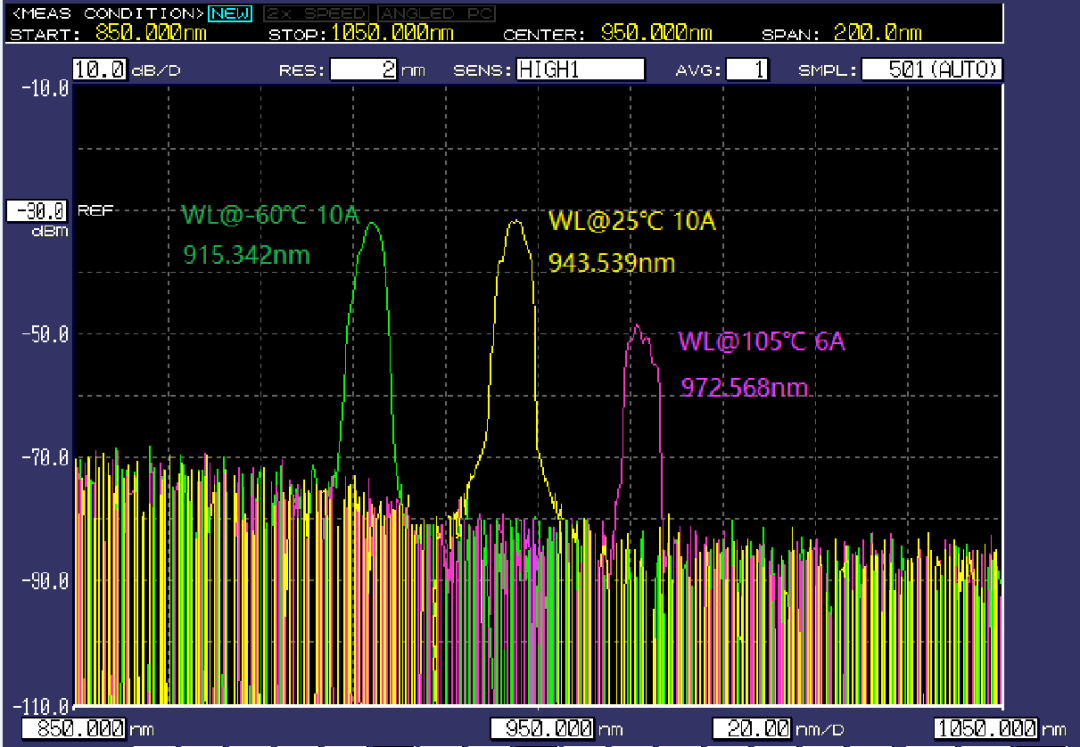Open the SENS field showing HIGH1
1080x747 pixels.
tap(581, 70)
